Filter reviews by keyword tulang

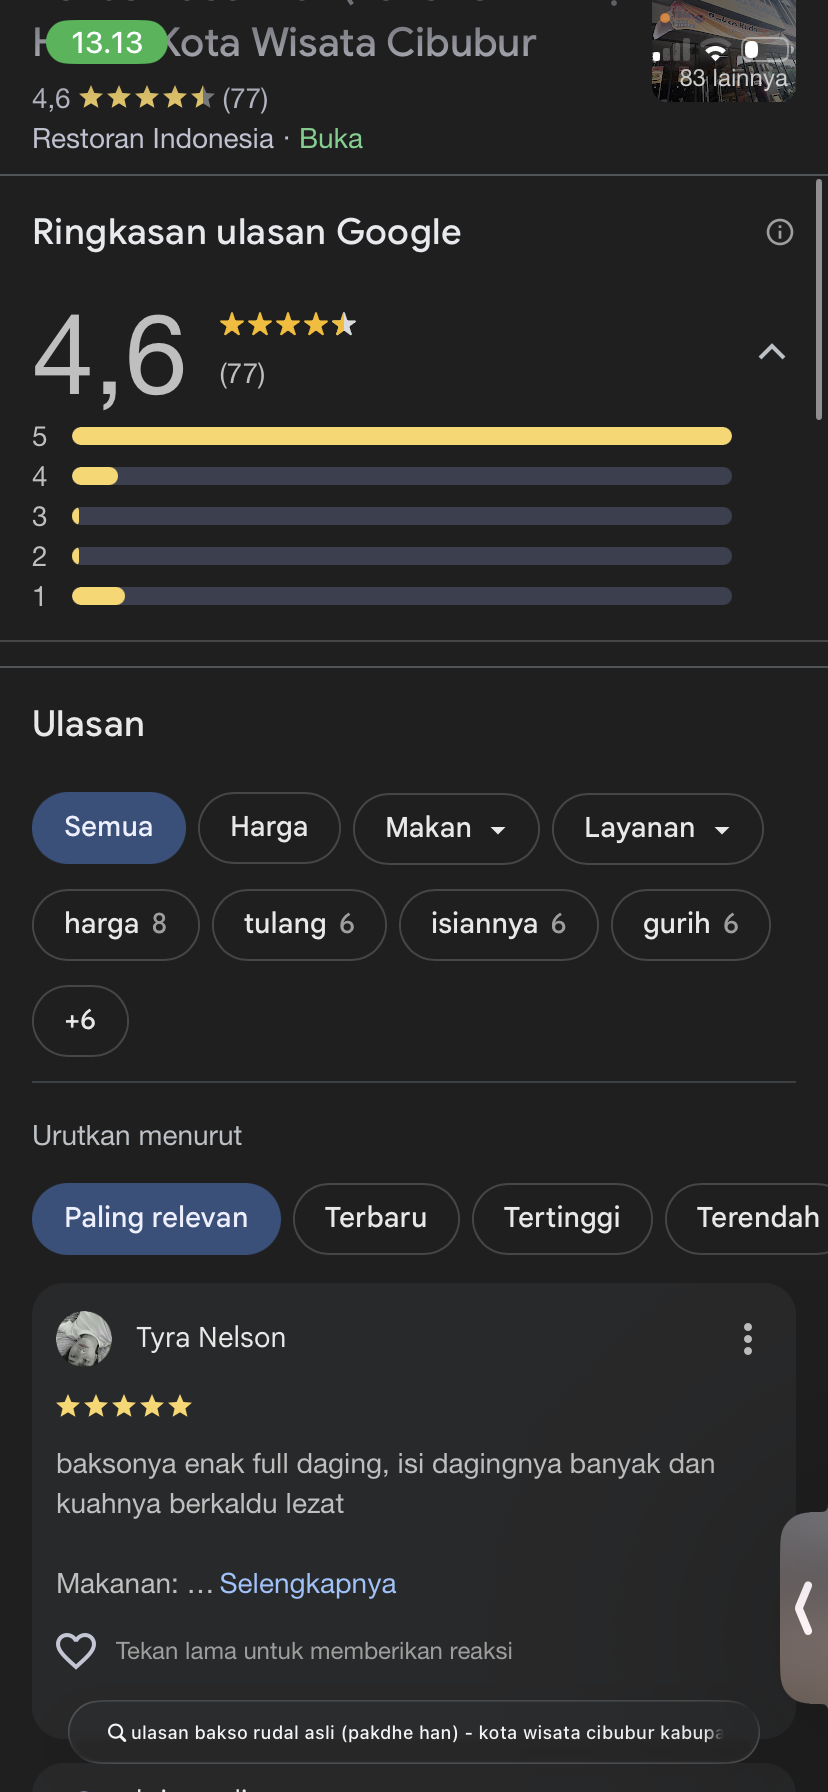pyautogui.click(x=299, y=925)
